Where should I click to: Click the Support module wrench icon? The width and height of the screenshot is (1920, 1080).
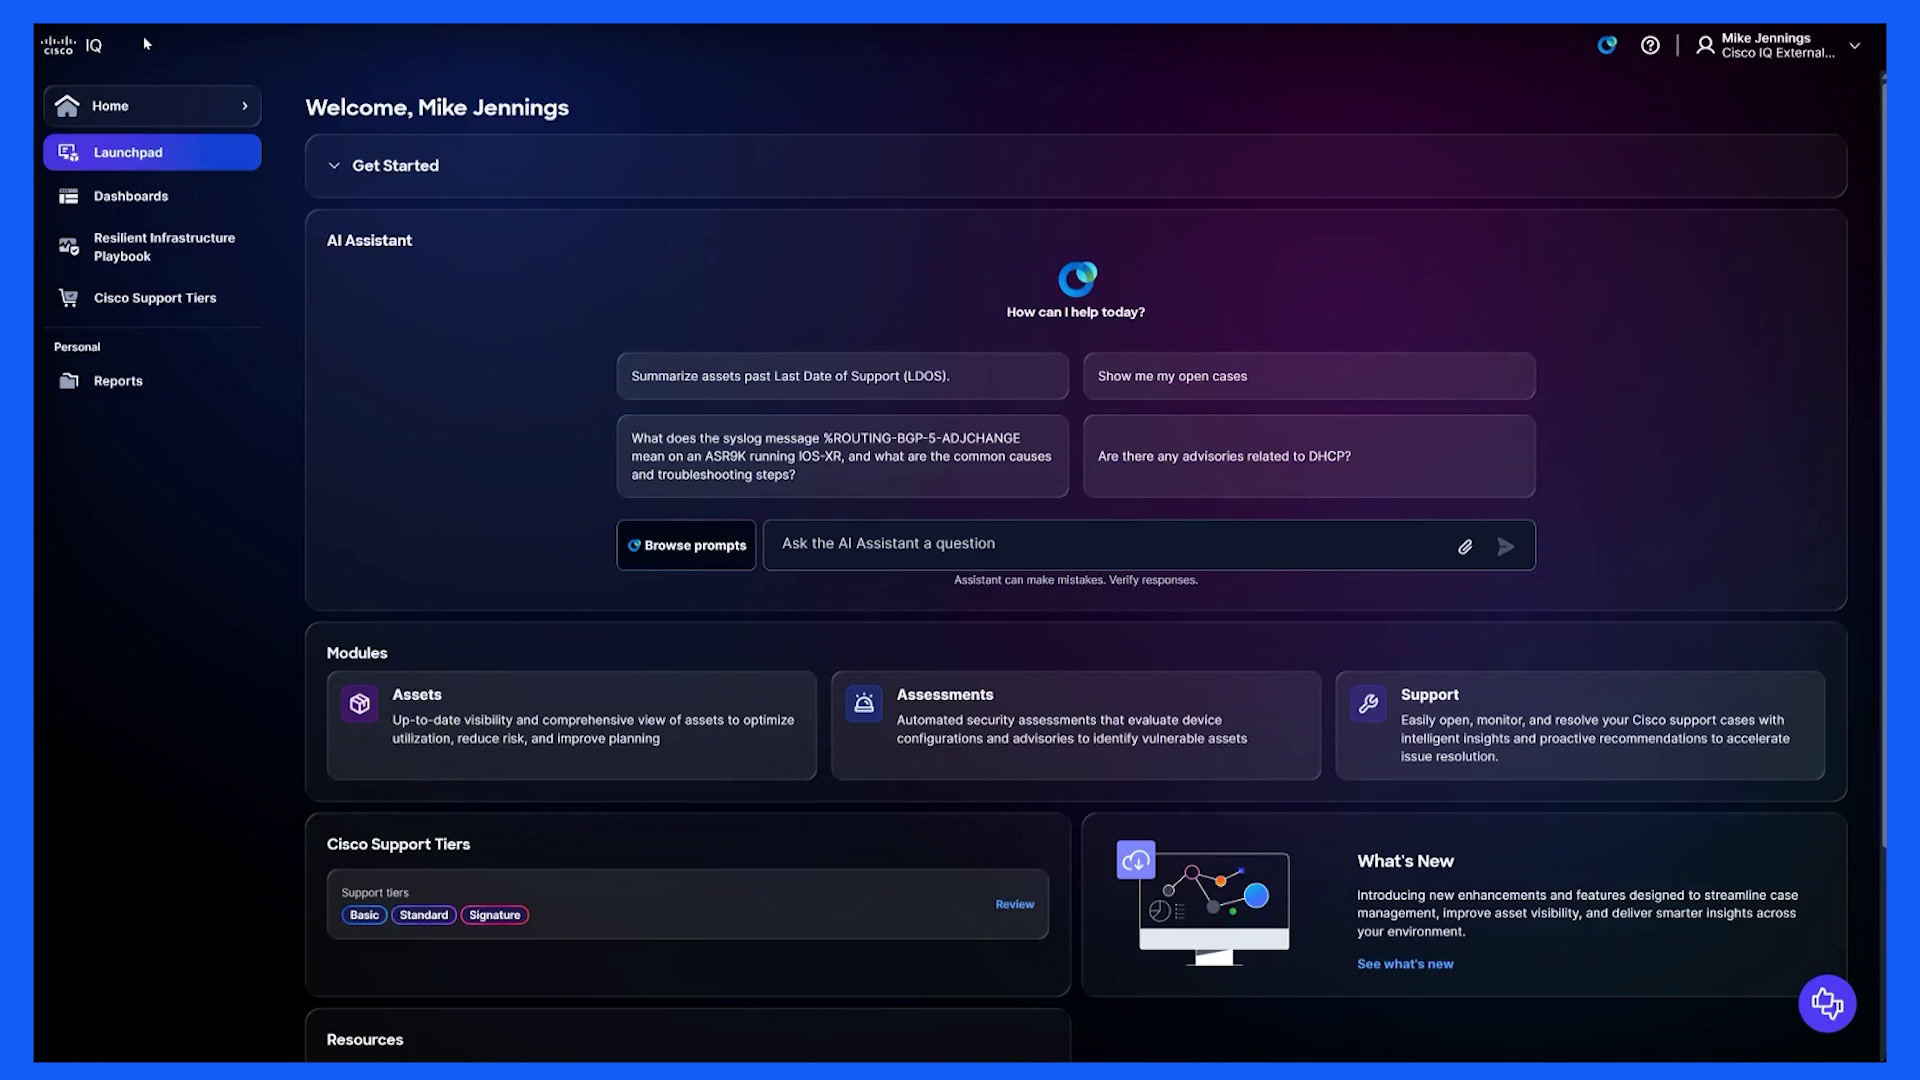1368,704
